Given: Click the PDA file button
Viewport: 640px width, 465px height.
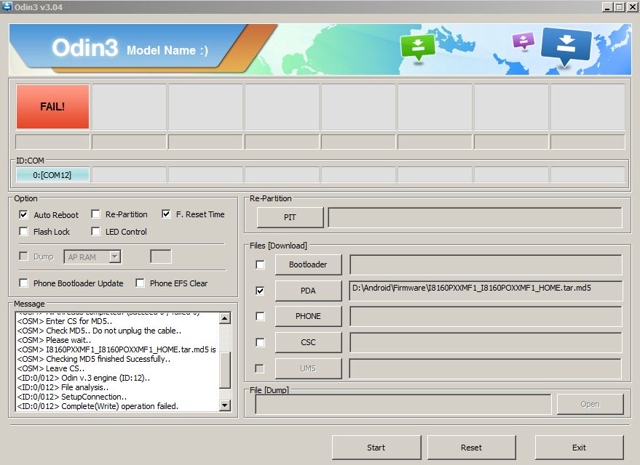Looking at the screenshot, I should (308, 291).
